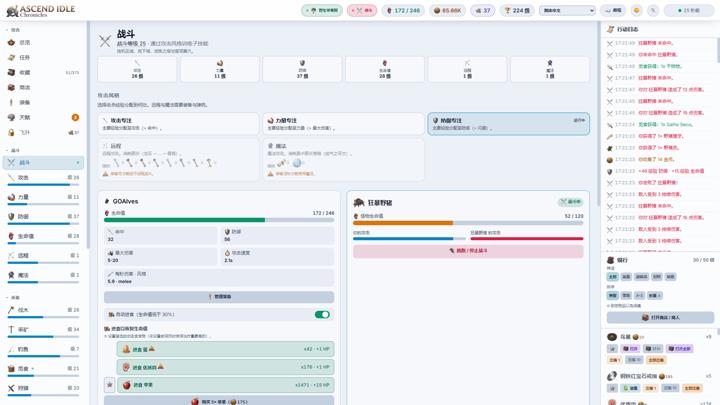
Task: Click the 狂暴野猪 enemy name
Action: [x=380, y=202]
